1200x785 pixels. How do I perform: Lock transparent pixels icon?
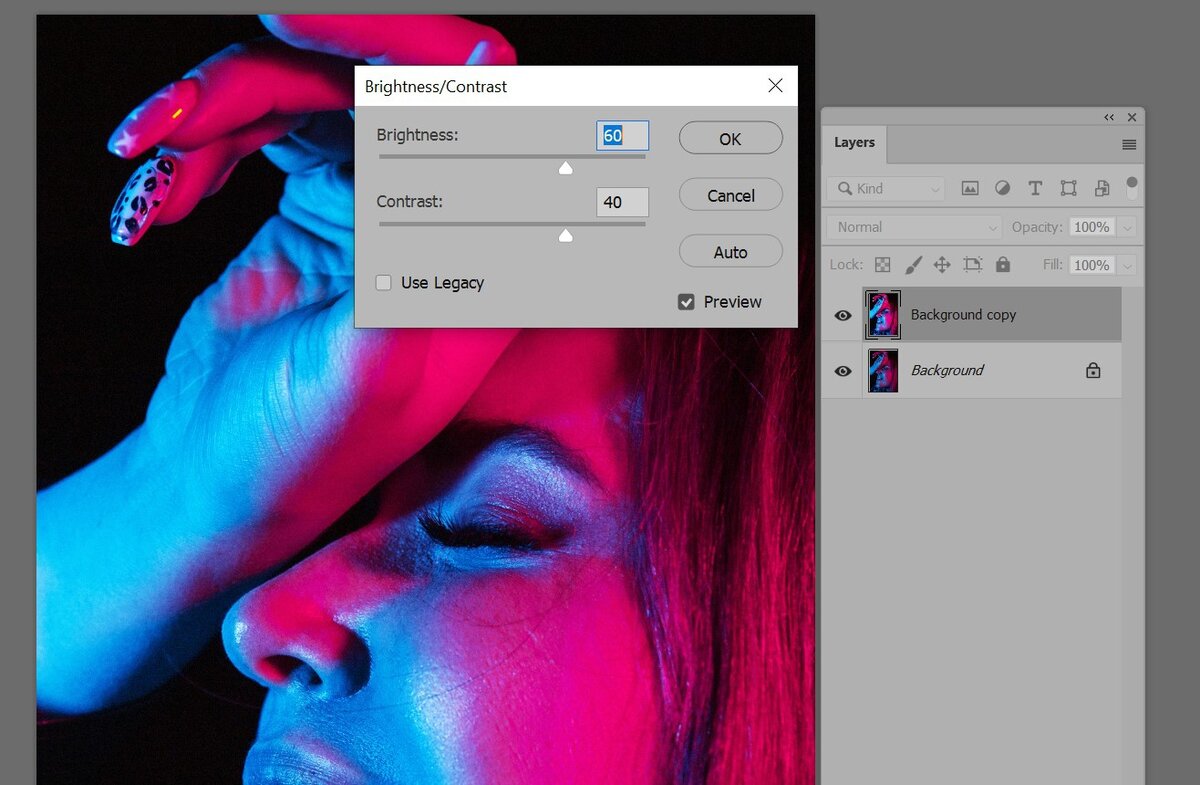(882, 265)
